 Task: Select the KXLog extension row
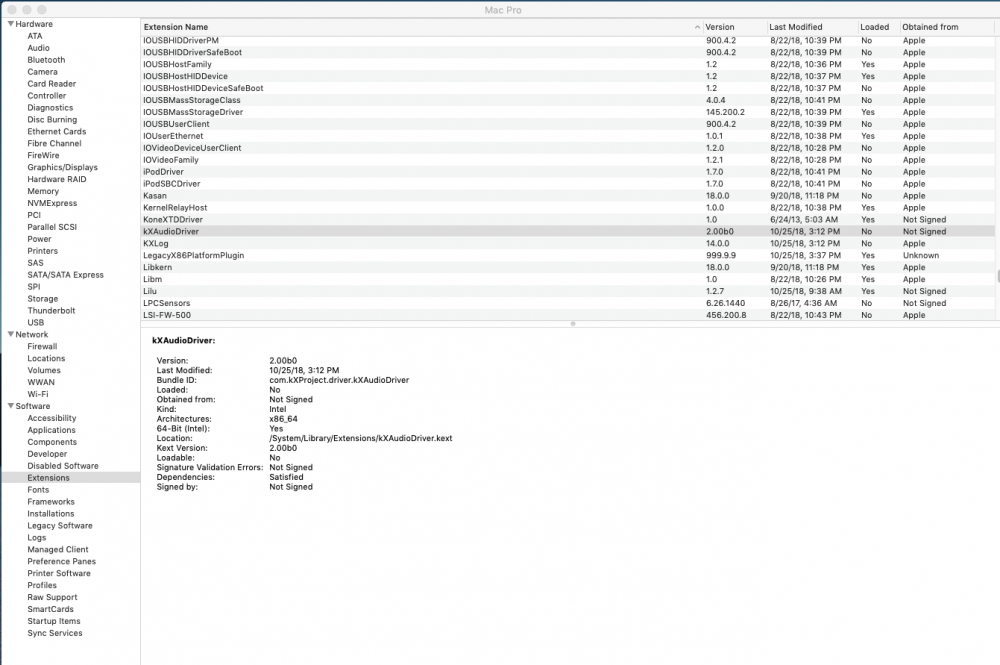(x=568, y=244)
